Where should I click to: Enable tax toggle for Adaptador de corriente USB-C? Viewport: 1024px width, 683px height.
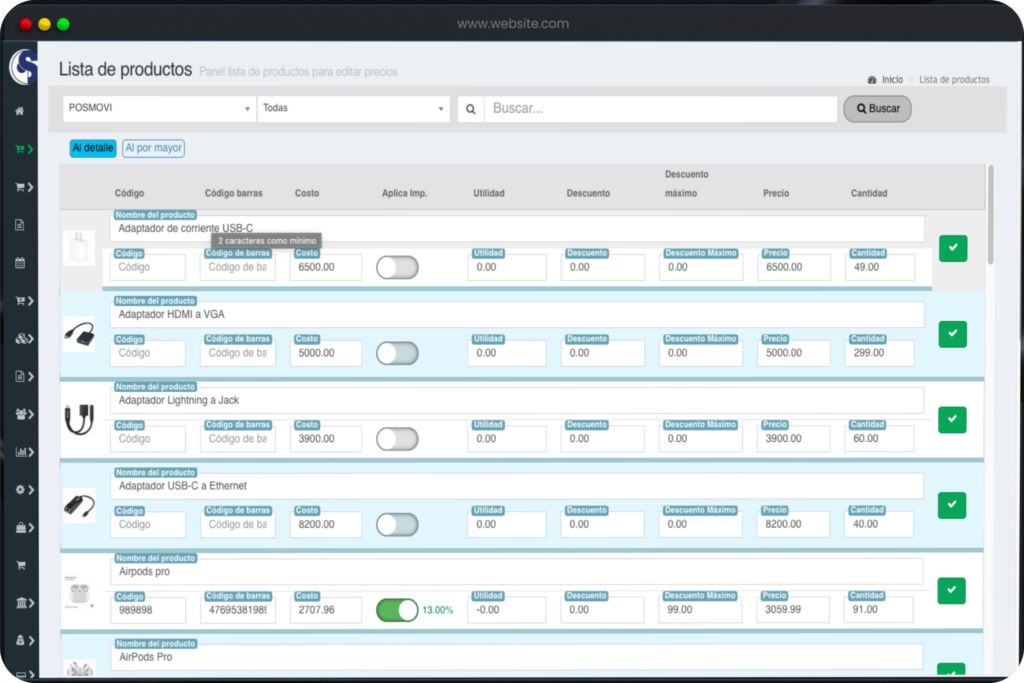397,268
